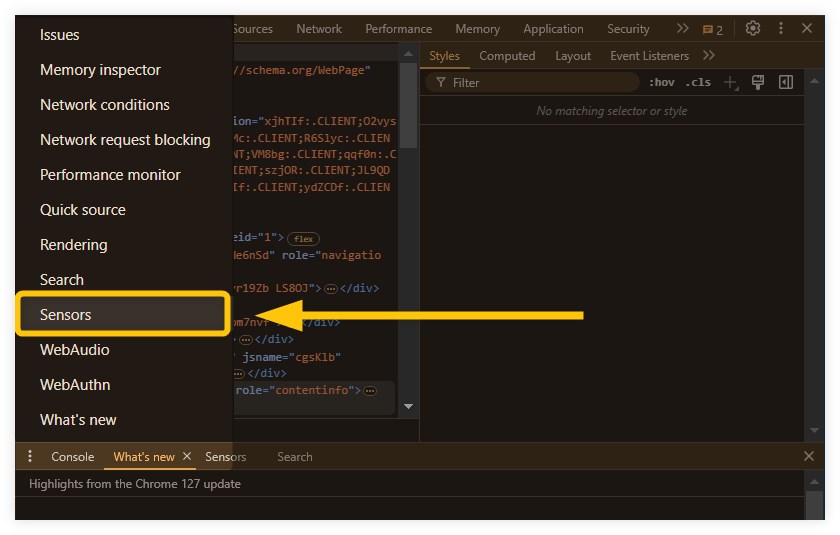This screenshot has height=535, width=840.
Task: Open DevTools settings gear icon
Action: [753, 28]
